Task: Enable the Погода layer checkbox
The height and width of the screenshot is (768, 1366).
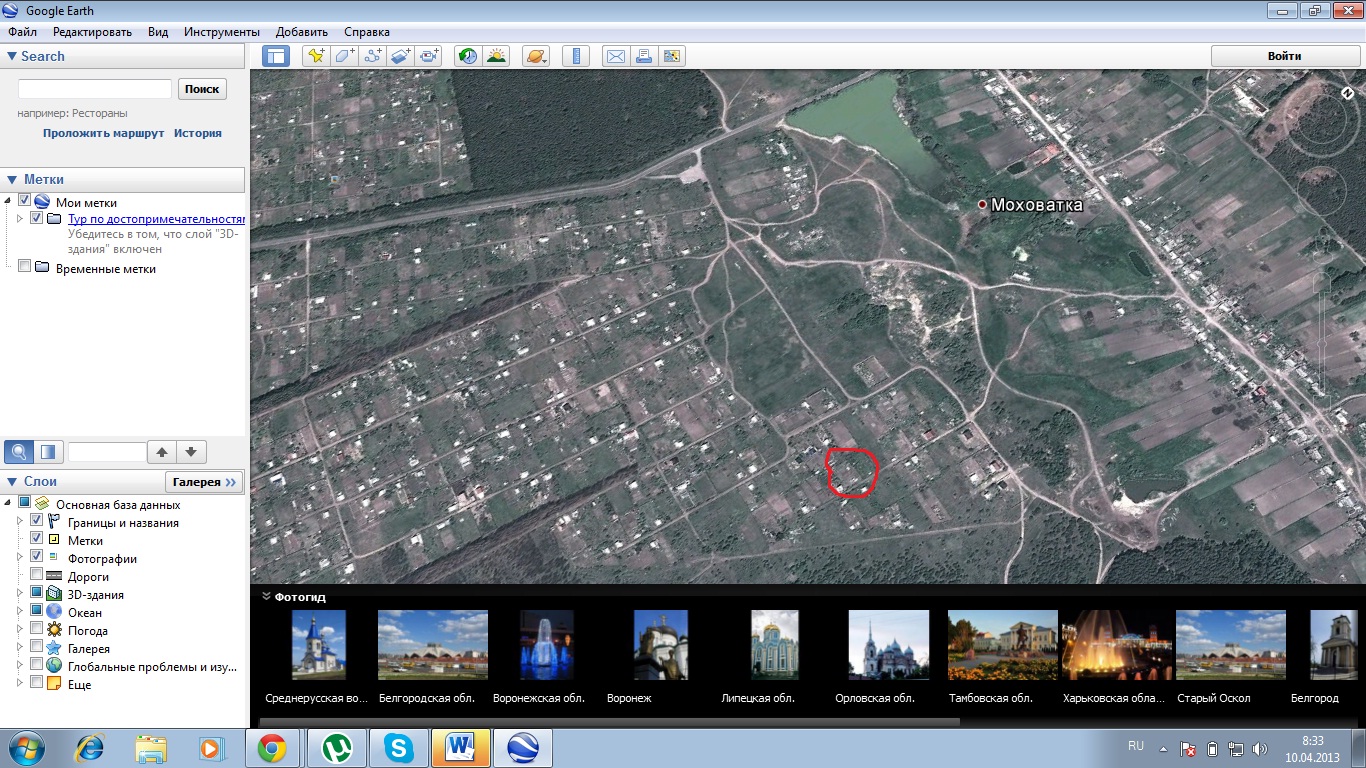Action: click(x=37, y=629)
